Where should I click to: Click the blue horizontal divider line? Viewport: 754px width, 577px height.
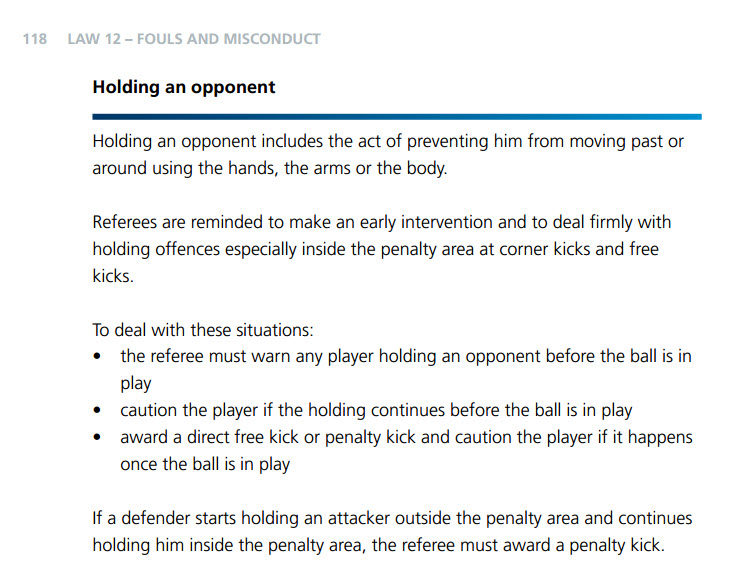coord(396,117)
